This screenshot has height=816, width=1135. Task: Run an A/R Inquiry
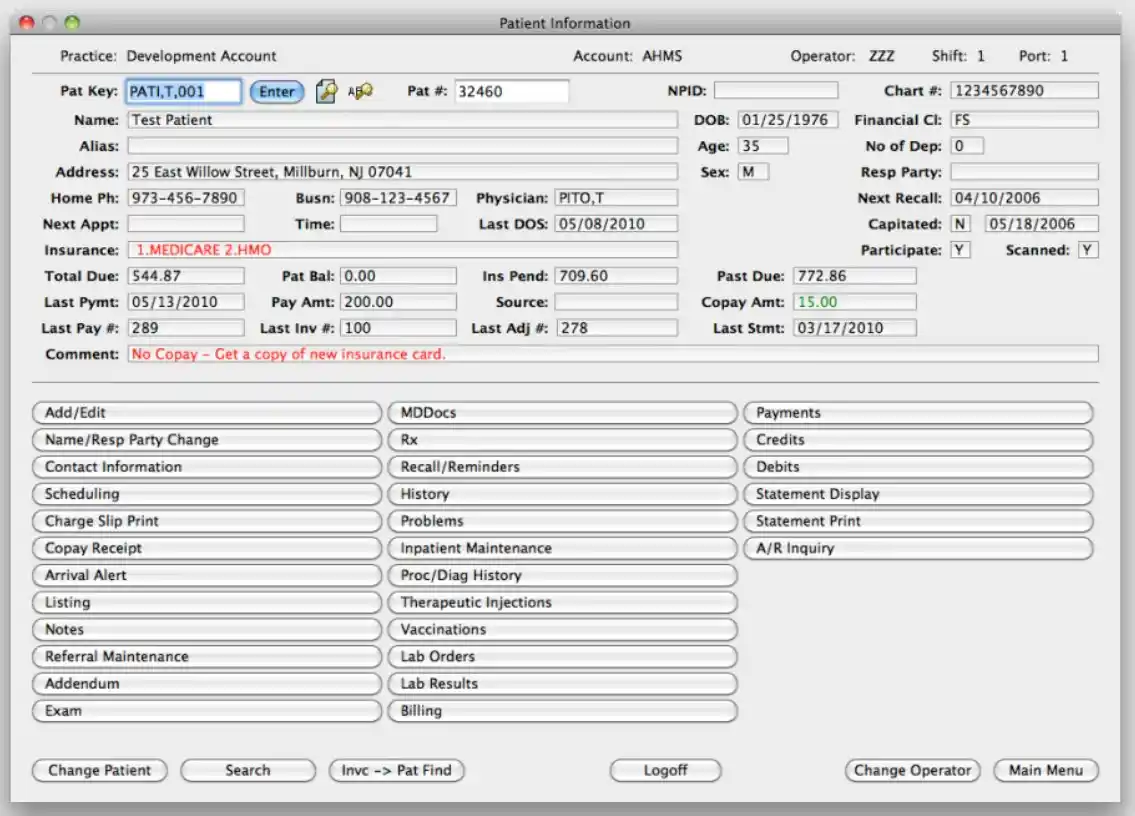click(x=918, y=548)
